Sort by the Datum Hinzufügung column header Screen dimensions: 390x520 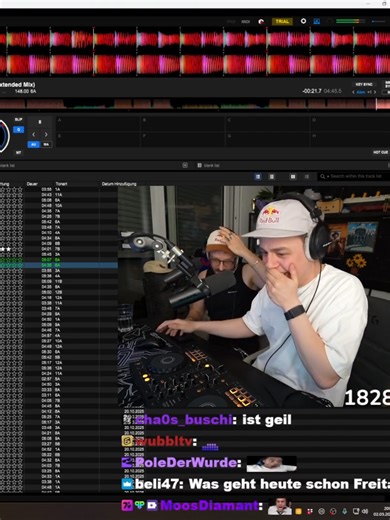119,184
